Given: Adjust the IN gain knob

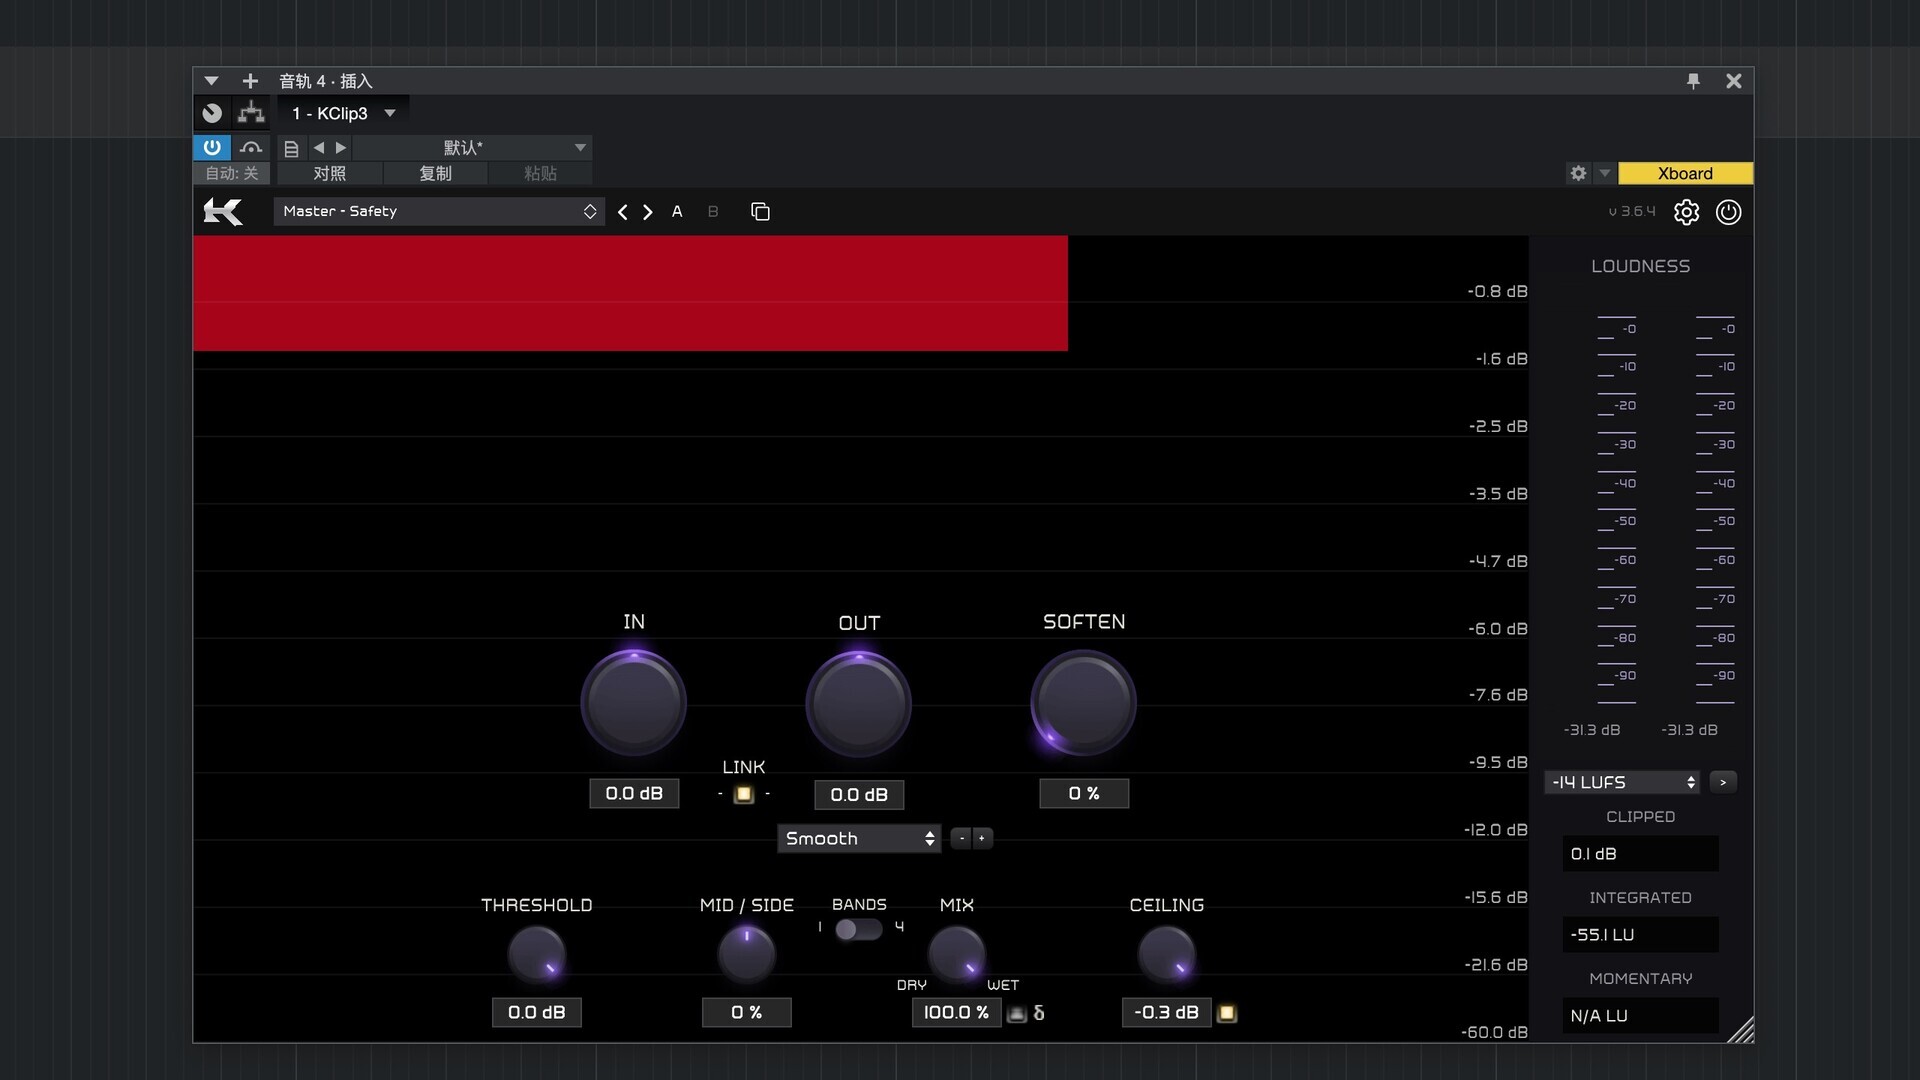Looking at the screenshot, I should (634, 703).
